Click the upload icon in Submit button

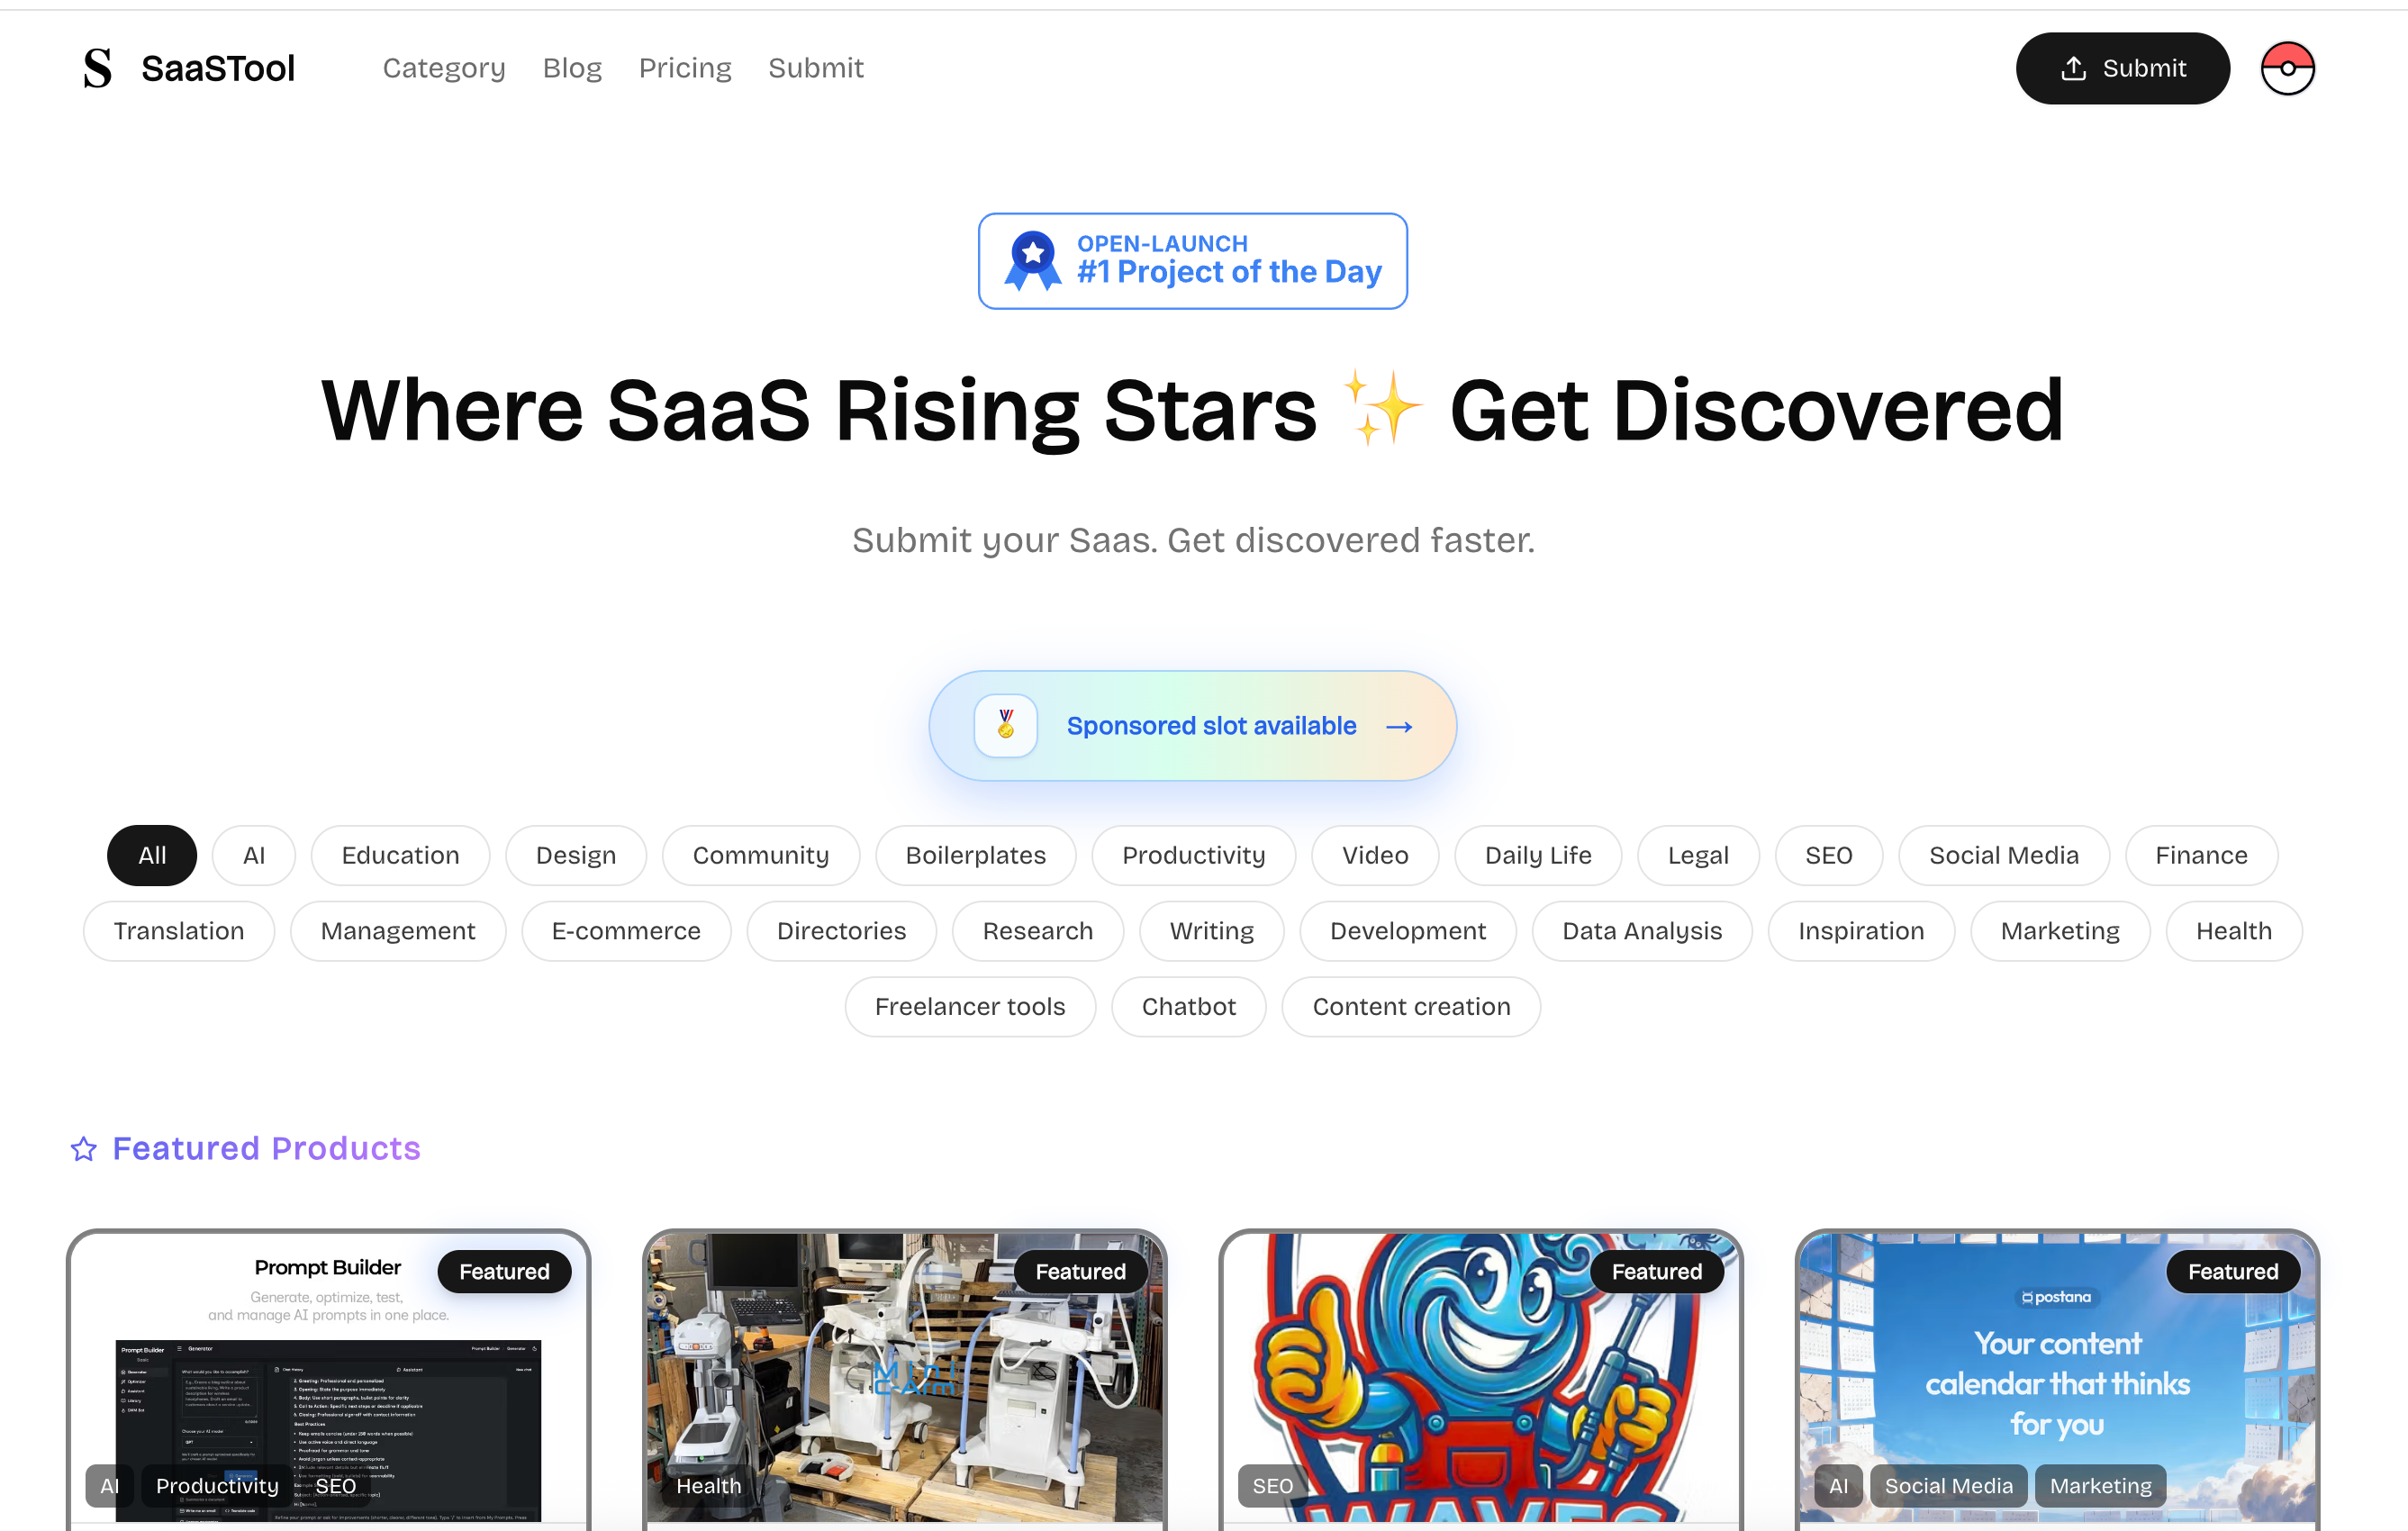(2073, 68)
